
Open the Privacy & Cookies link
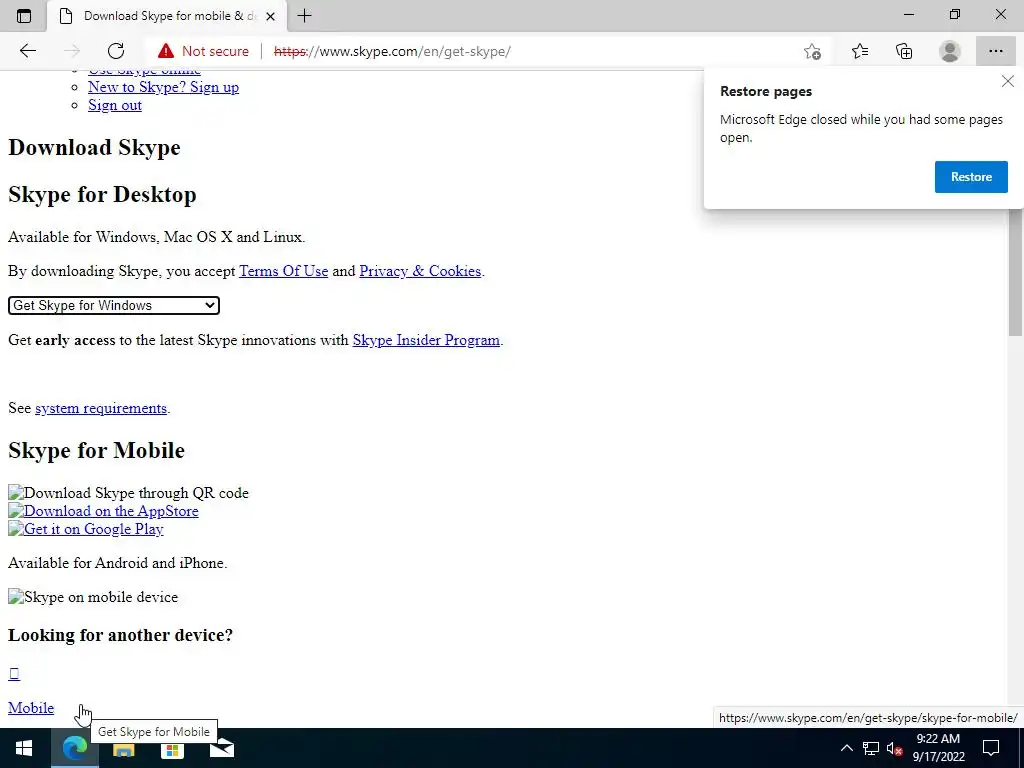coord(420,271)
